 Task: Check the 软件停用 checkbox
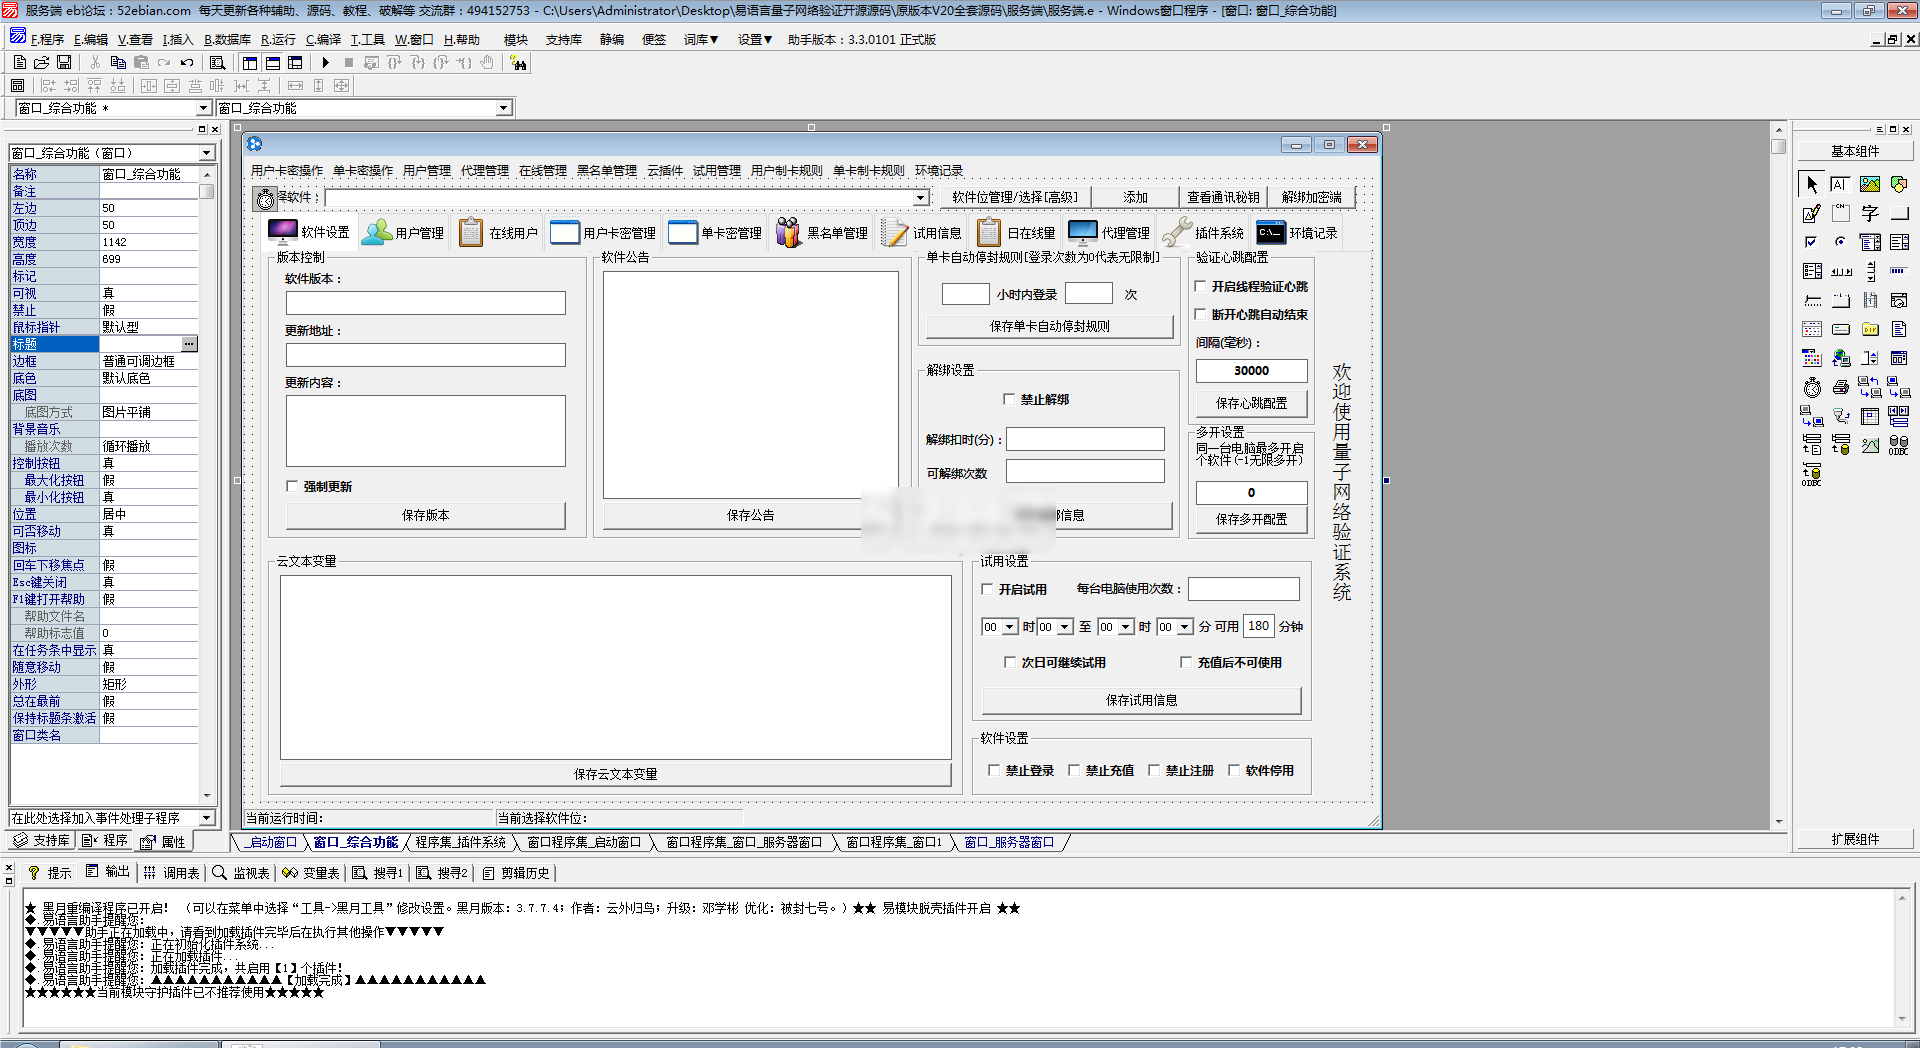tap(1234, 770)
